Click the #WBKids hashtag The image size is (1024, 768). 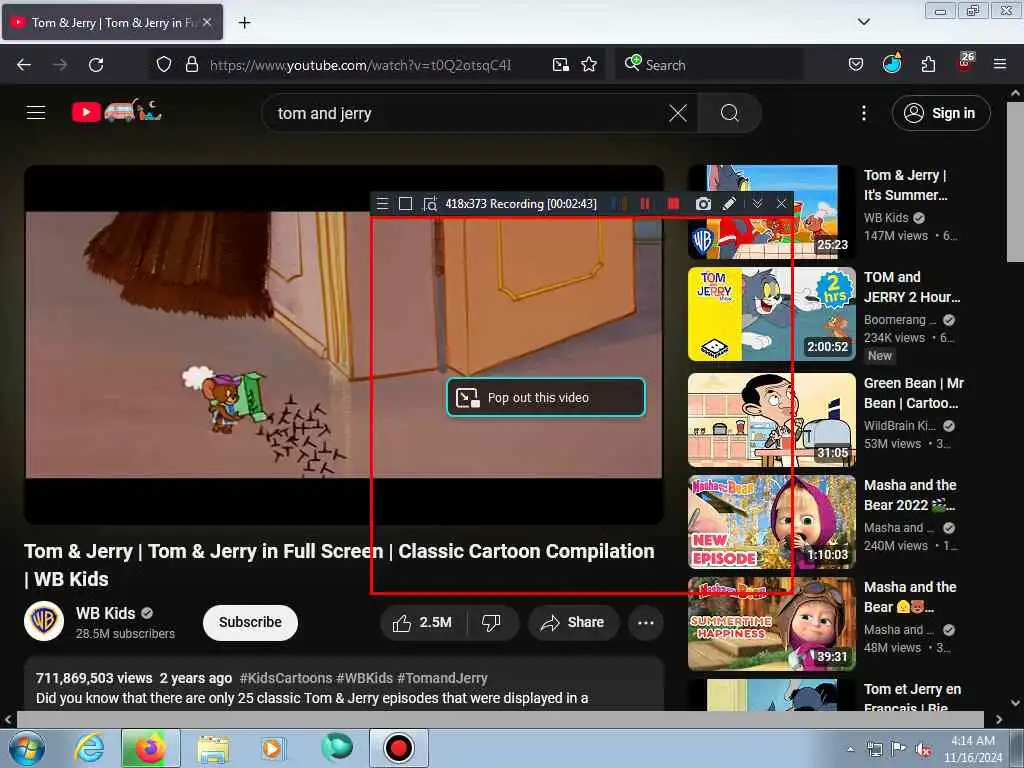tap(364, 678)
